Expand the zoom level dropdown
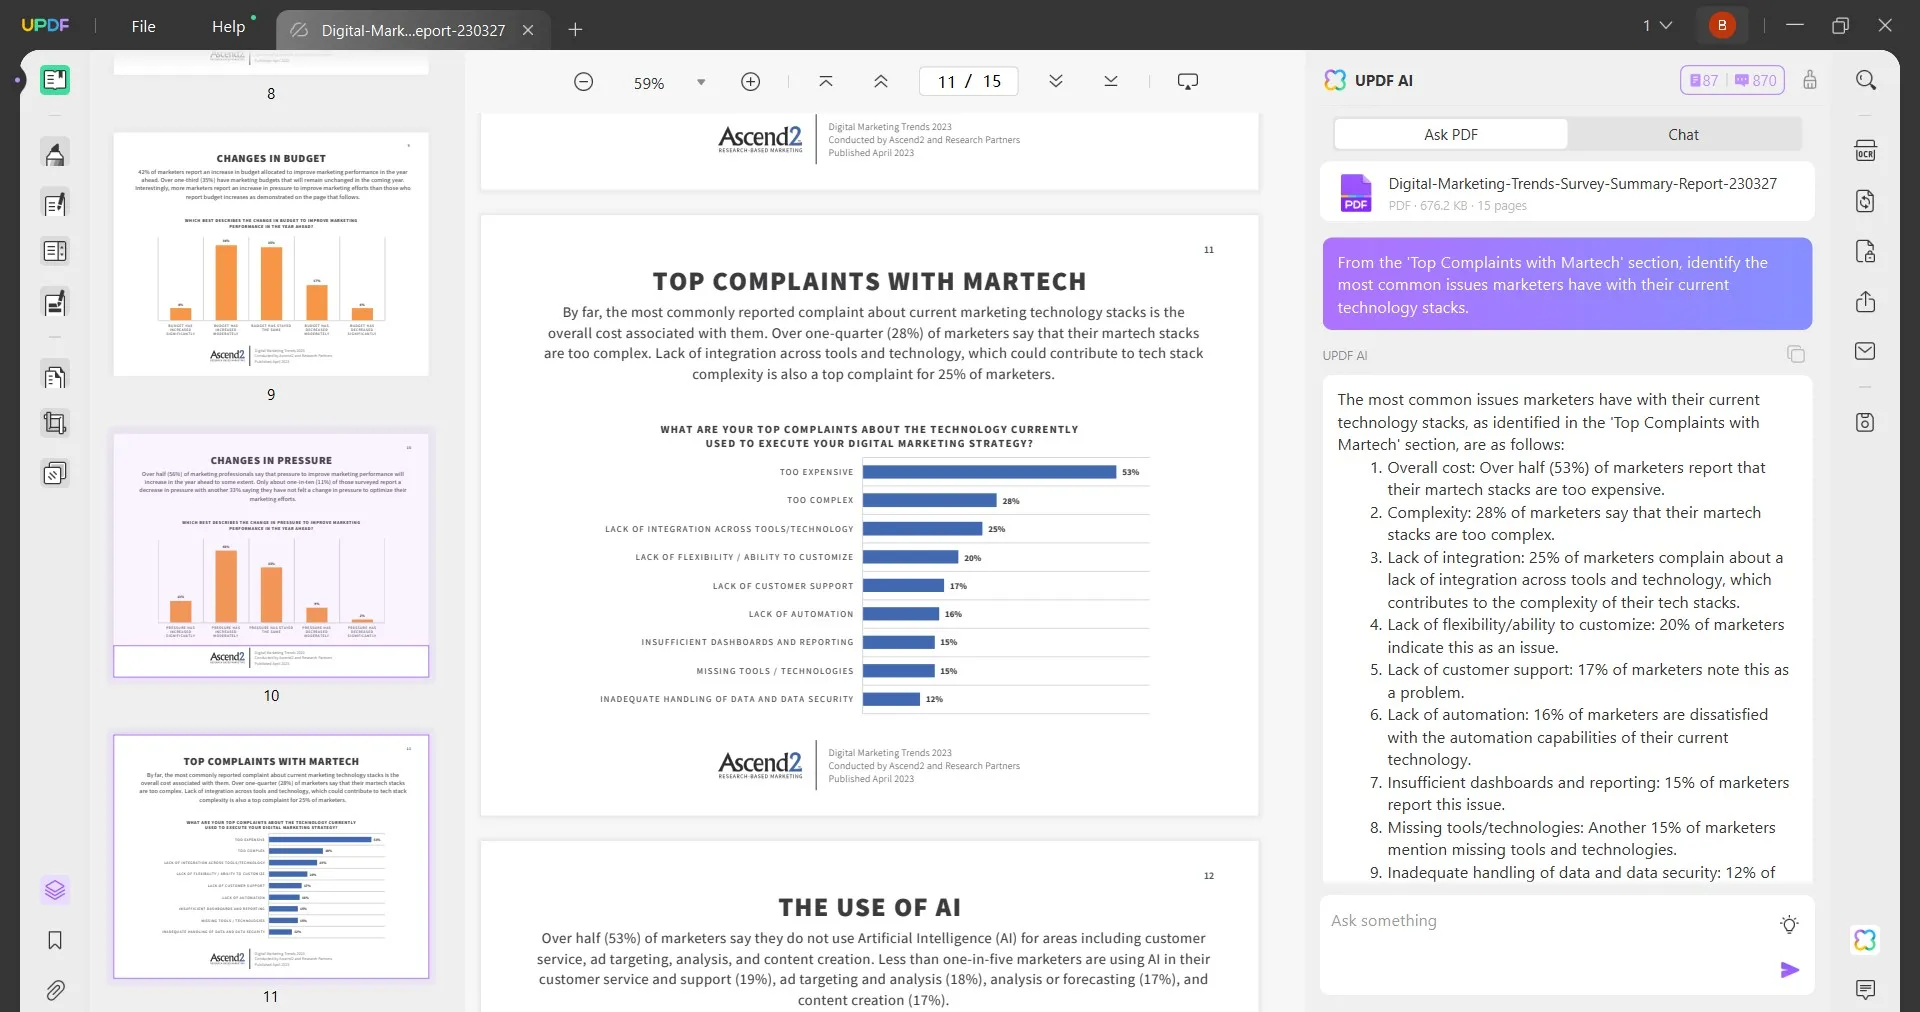The width and height of the screenshot is (1920, 1012). pyautogui.click(x=701, y=82)
